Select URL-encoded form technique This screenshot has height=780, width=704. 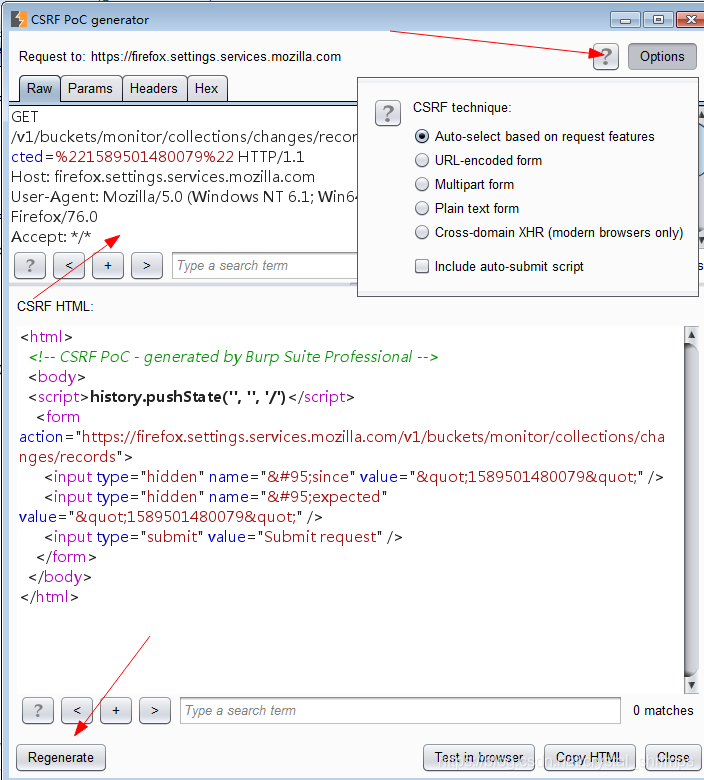(x=479, y=160)
